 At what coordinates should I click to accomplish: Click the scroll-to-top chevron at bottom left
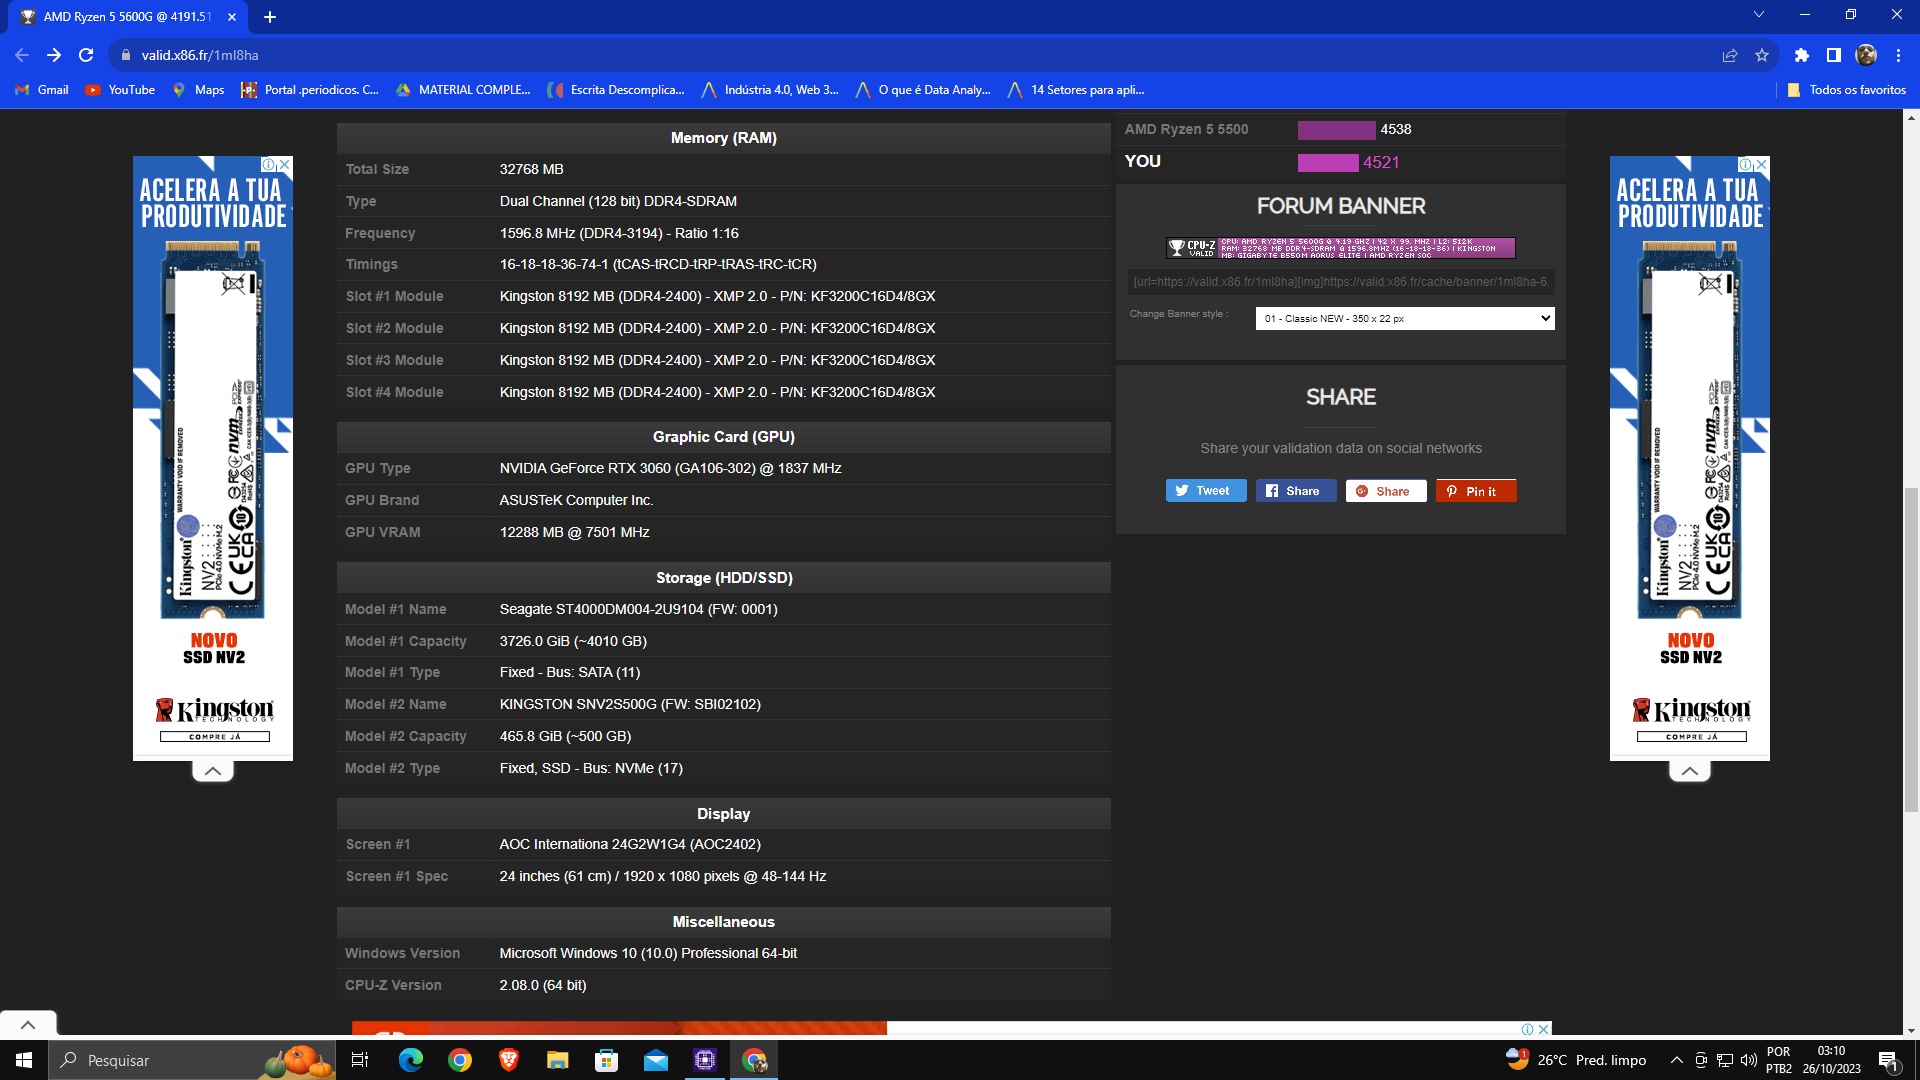[x=28, y=1025]
